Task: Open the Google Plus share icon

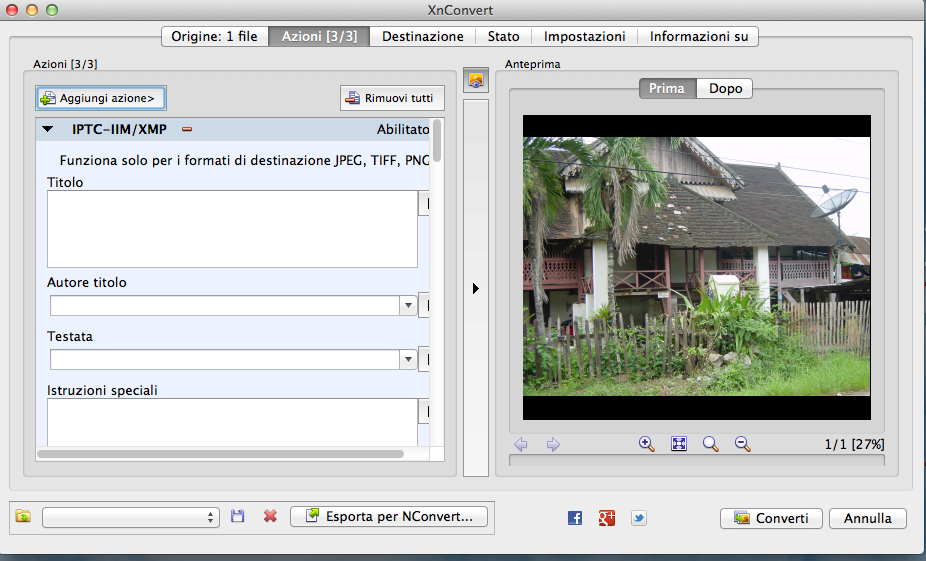Action: point(607,518)
